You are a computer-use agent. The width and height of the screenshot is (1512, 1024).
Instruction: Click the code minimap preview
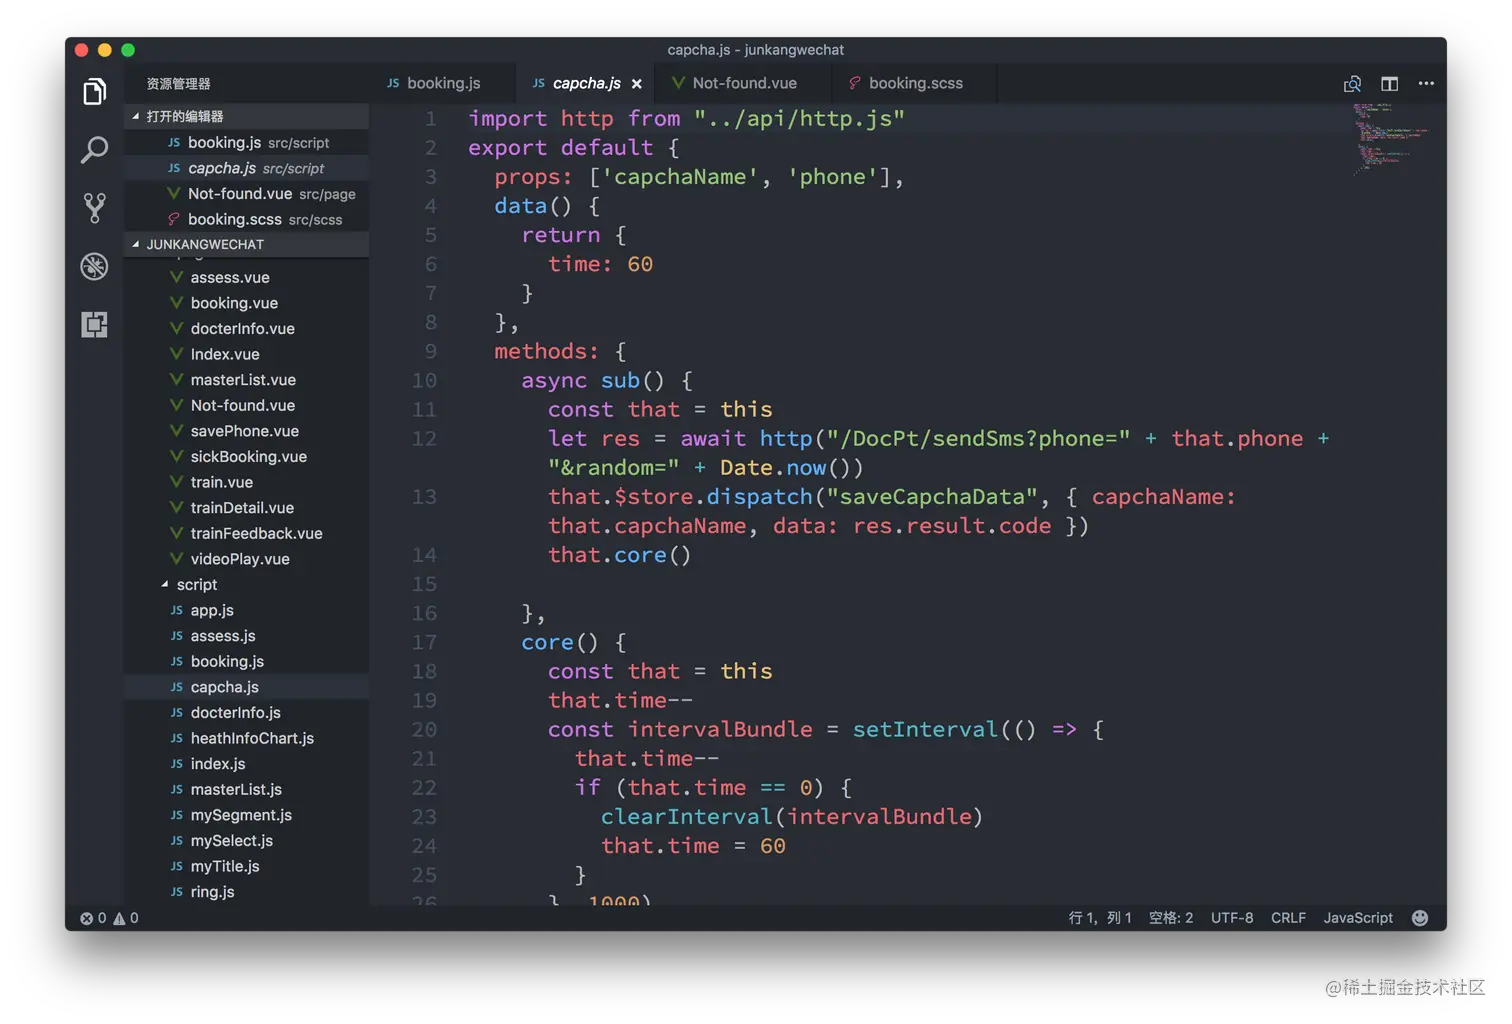click(1390, 138)
